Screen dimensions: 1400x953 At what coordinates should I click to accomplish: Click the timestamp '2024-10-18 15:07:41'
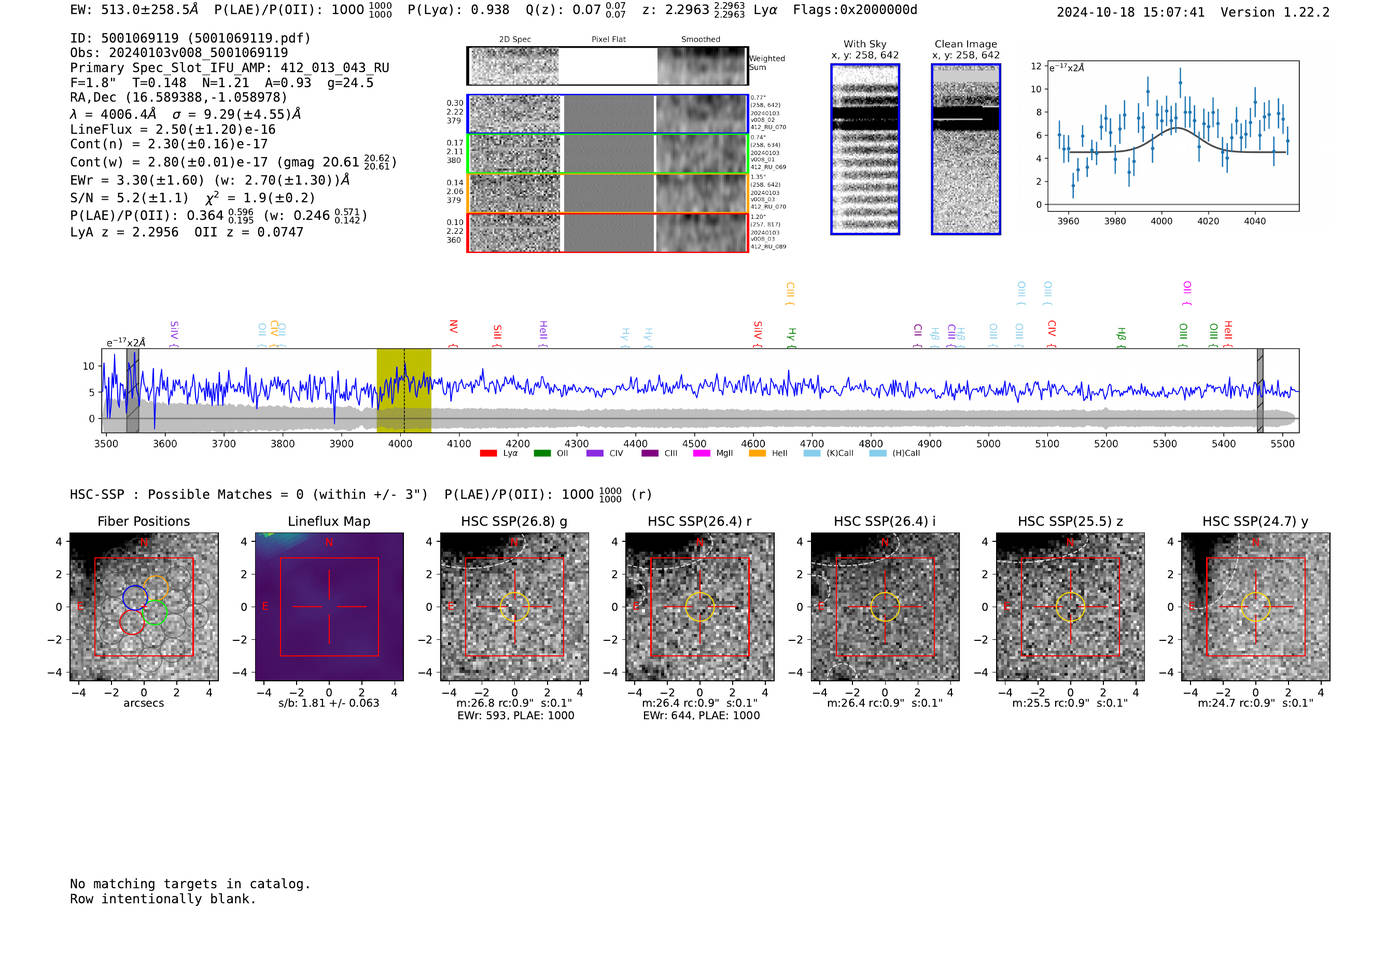(x=1131, y=12)
